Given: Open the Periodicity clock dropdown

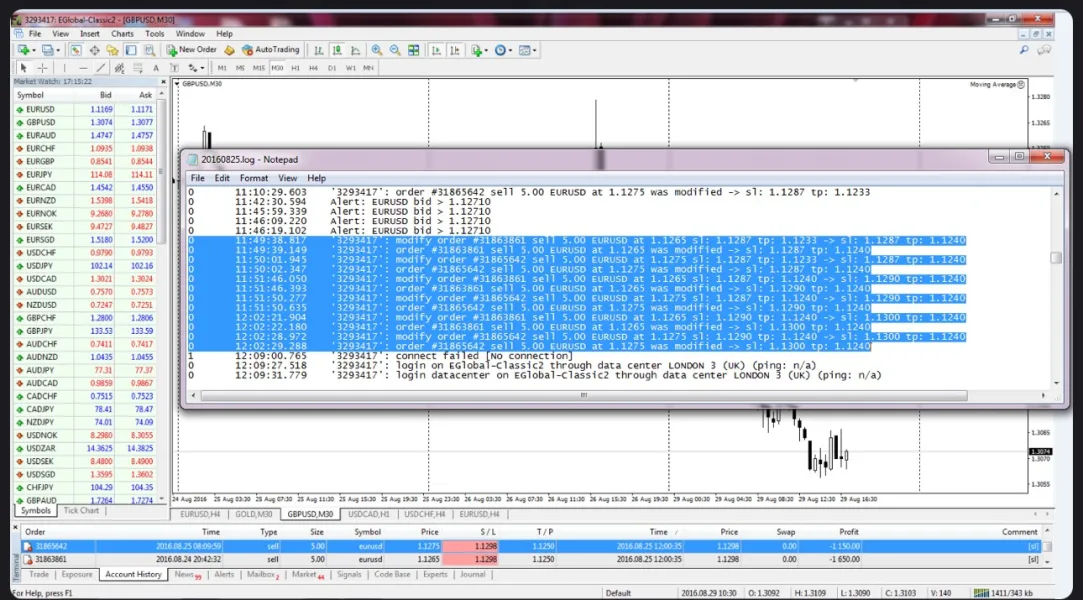Looking at the screenshot, I should coord(502,50).
